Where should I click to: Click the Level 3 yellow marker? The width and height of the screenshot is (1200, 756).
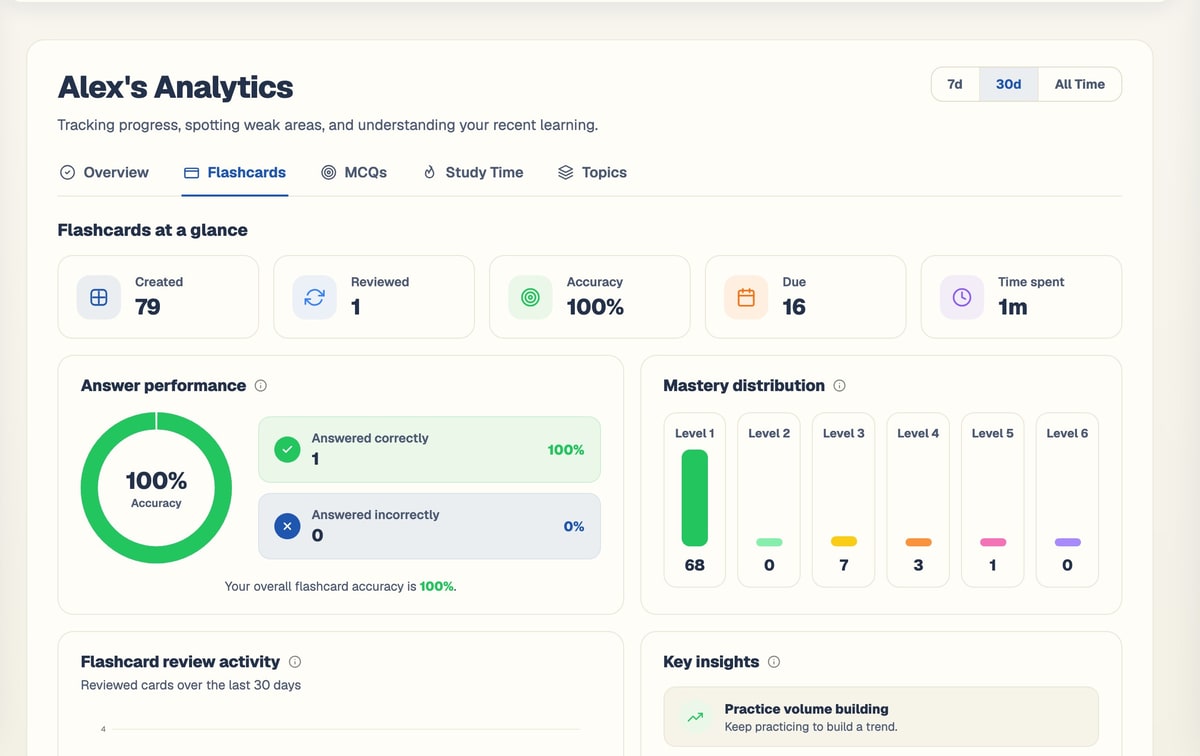[x=844, y=542]
